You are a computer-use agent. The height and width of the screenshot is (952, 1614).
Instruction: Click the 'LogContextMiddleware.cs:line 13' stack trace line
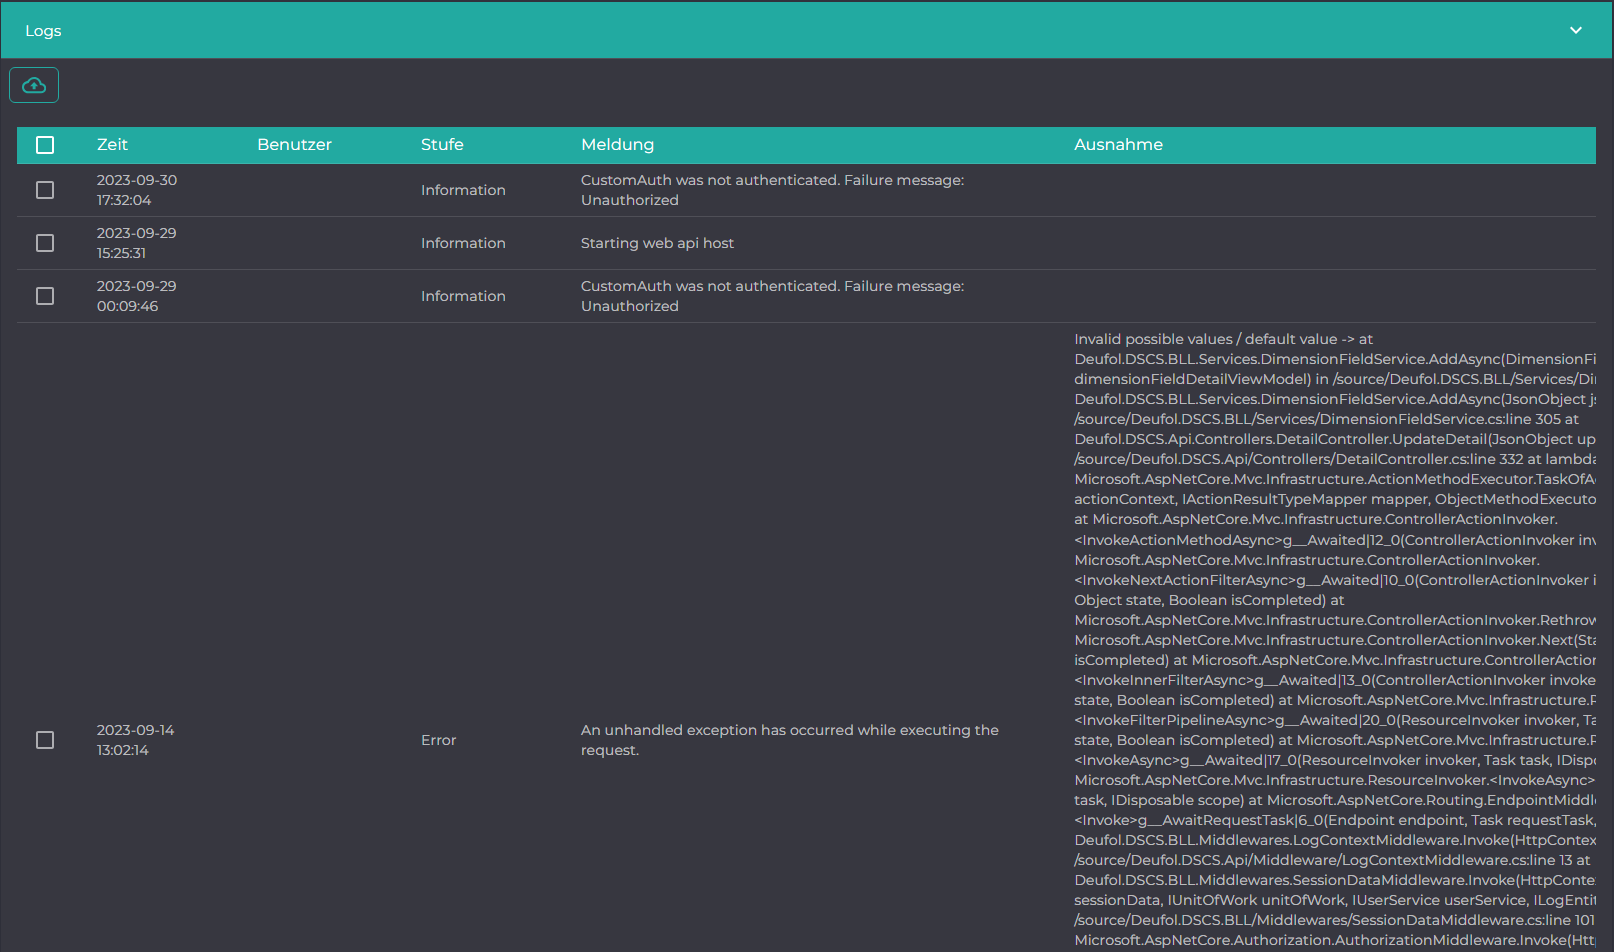pos(1332,860)
